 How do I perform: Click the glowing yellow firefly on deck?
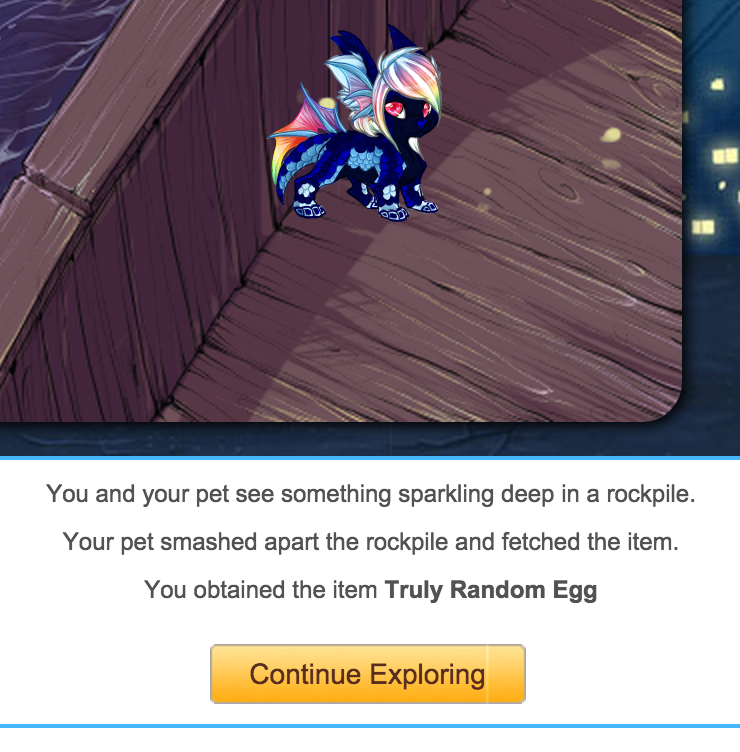611,135
